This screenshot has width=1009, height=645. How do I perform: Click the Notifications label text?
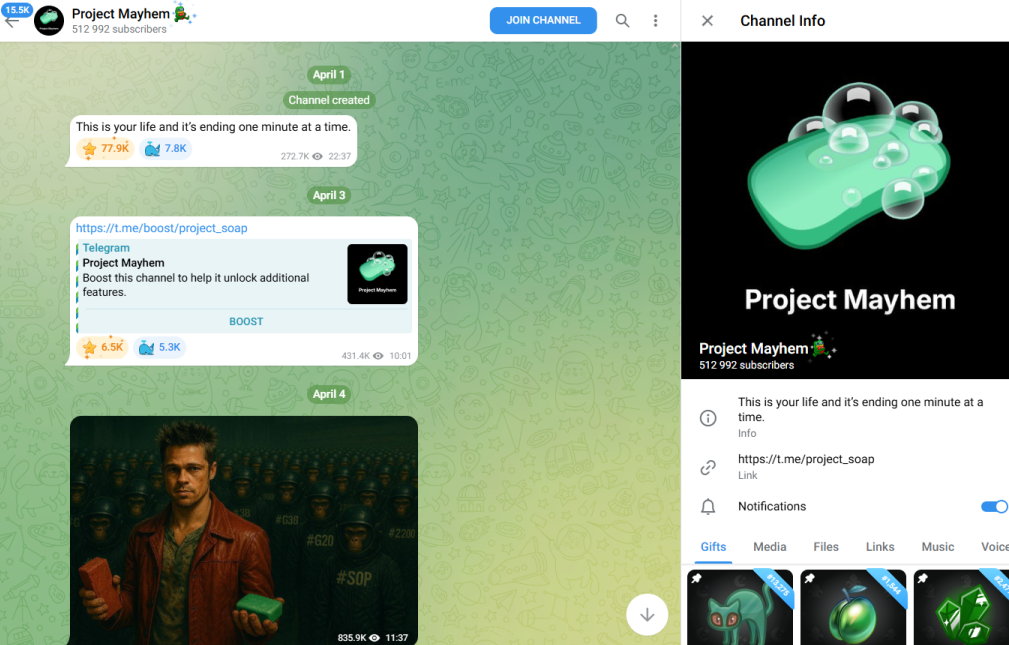pos(772,507)
